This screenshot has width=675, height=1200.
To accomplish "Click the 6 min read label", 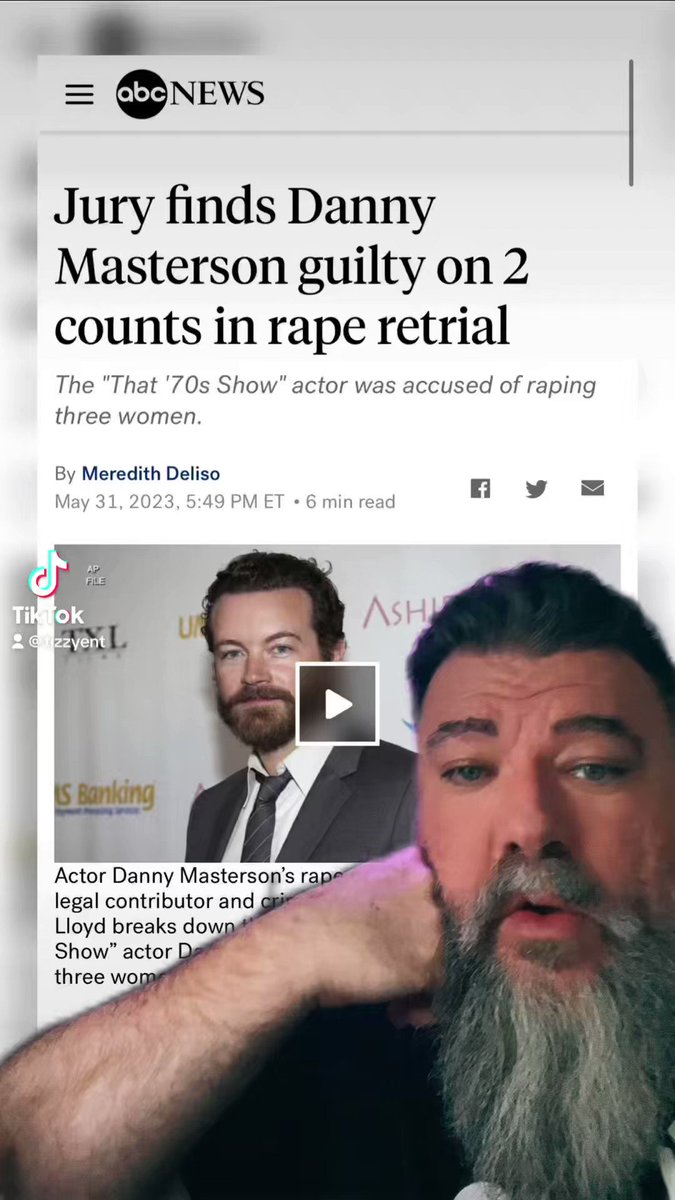I will [x=351, y=501].
